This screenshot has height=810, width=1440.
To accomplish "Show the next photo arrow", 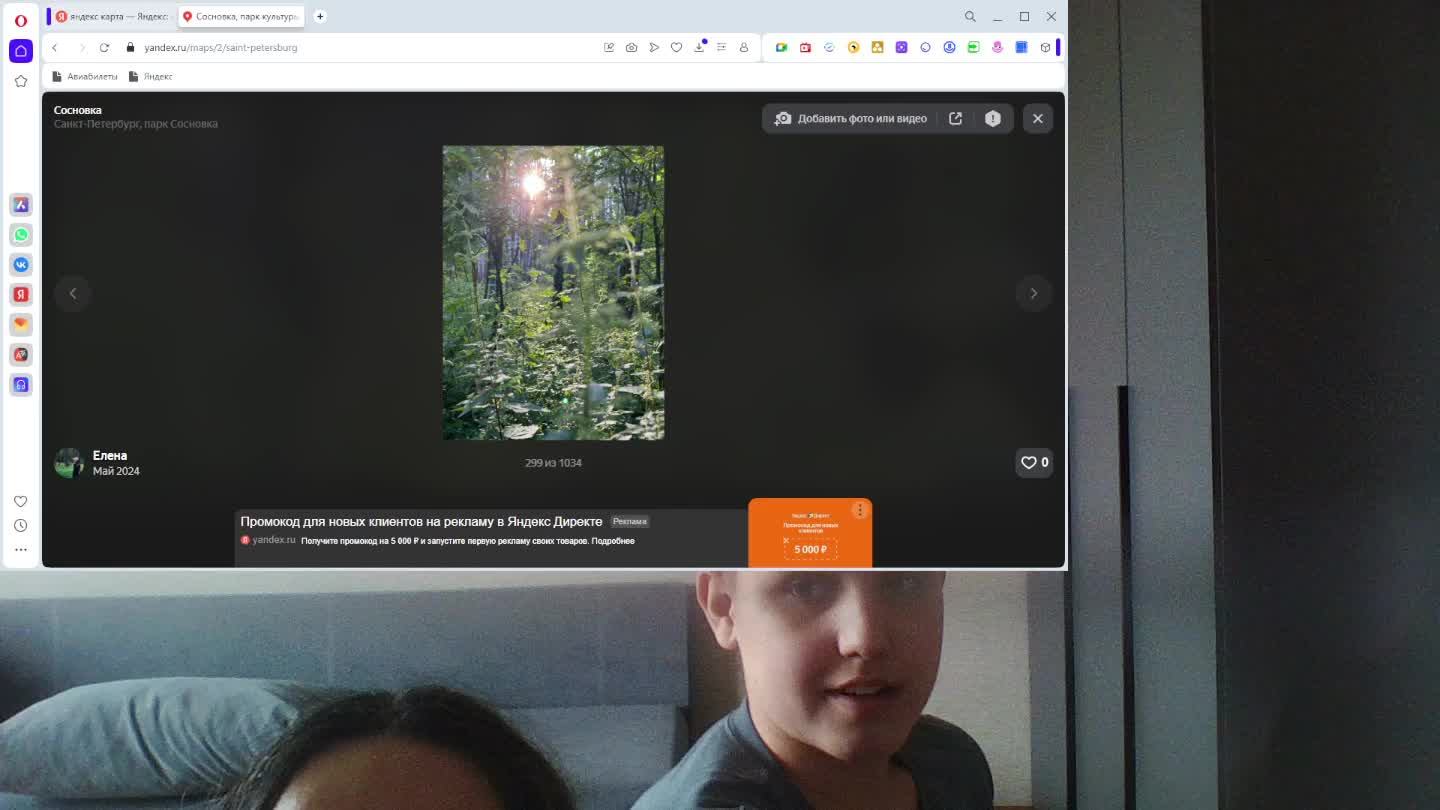I will (x=1034, y=293).
